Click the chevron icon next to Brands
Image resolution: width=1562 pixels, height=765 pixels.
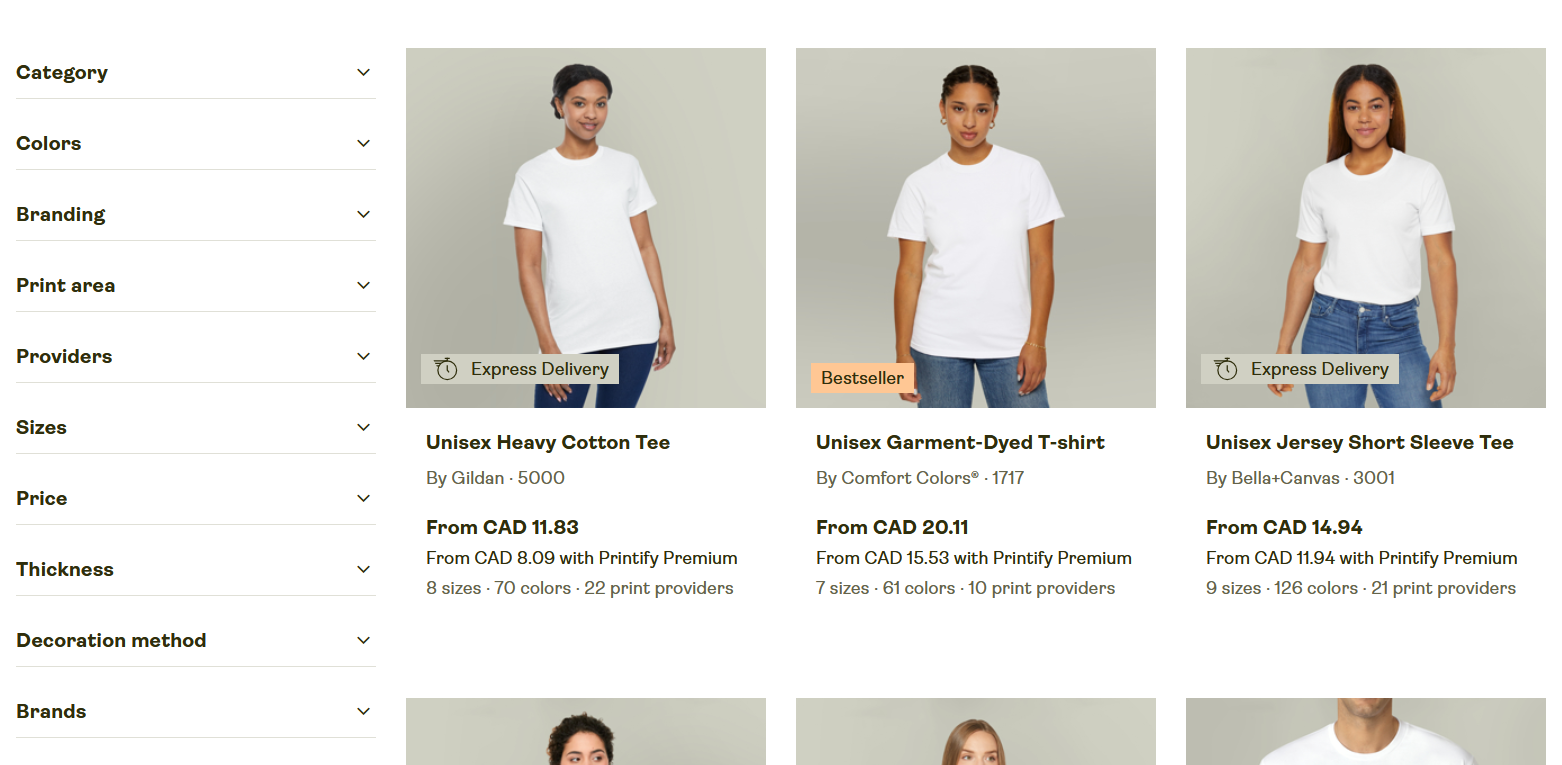[364, 711]
